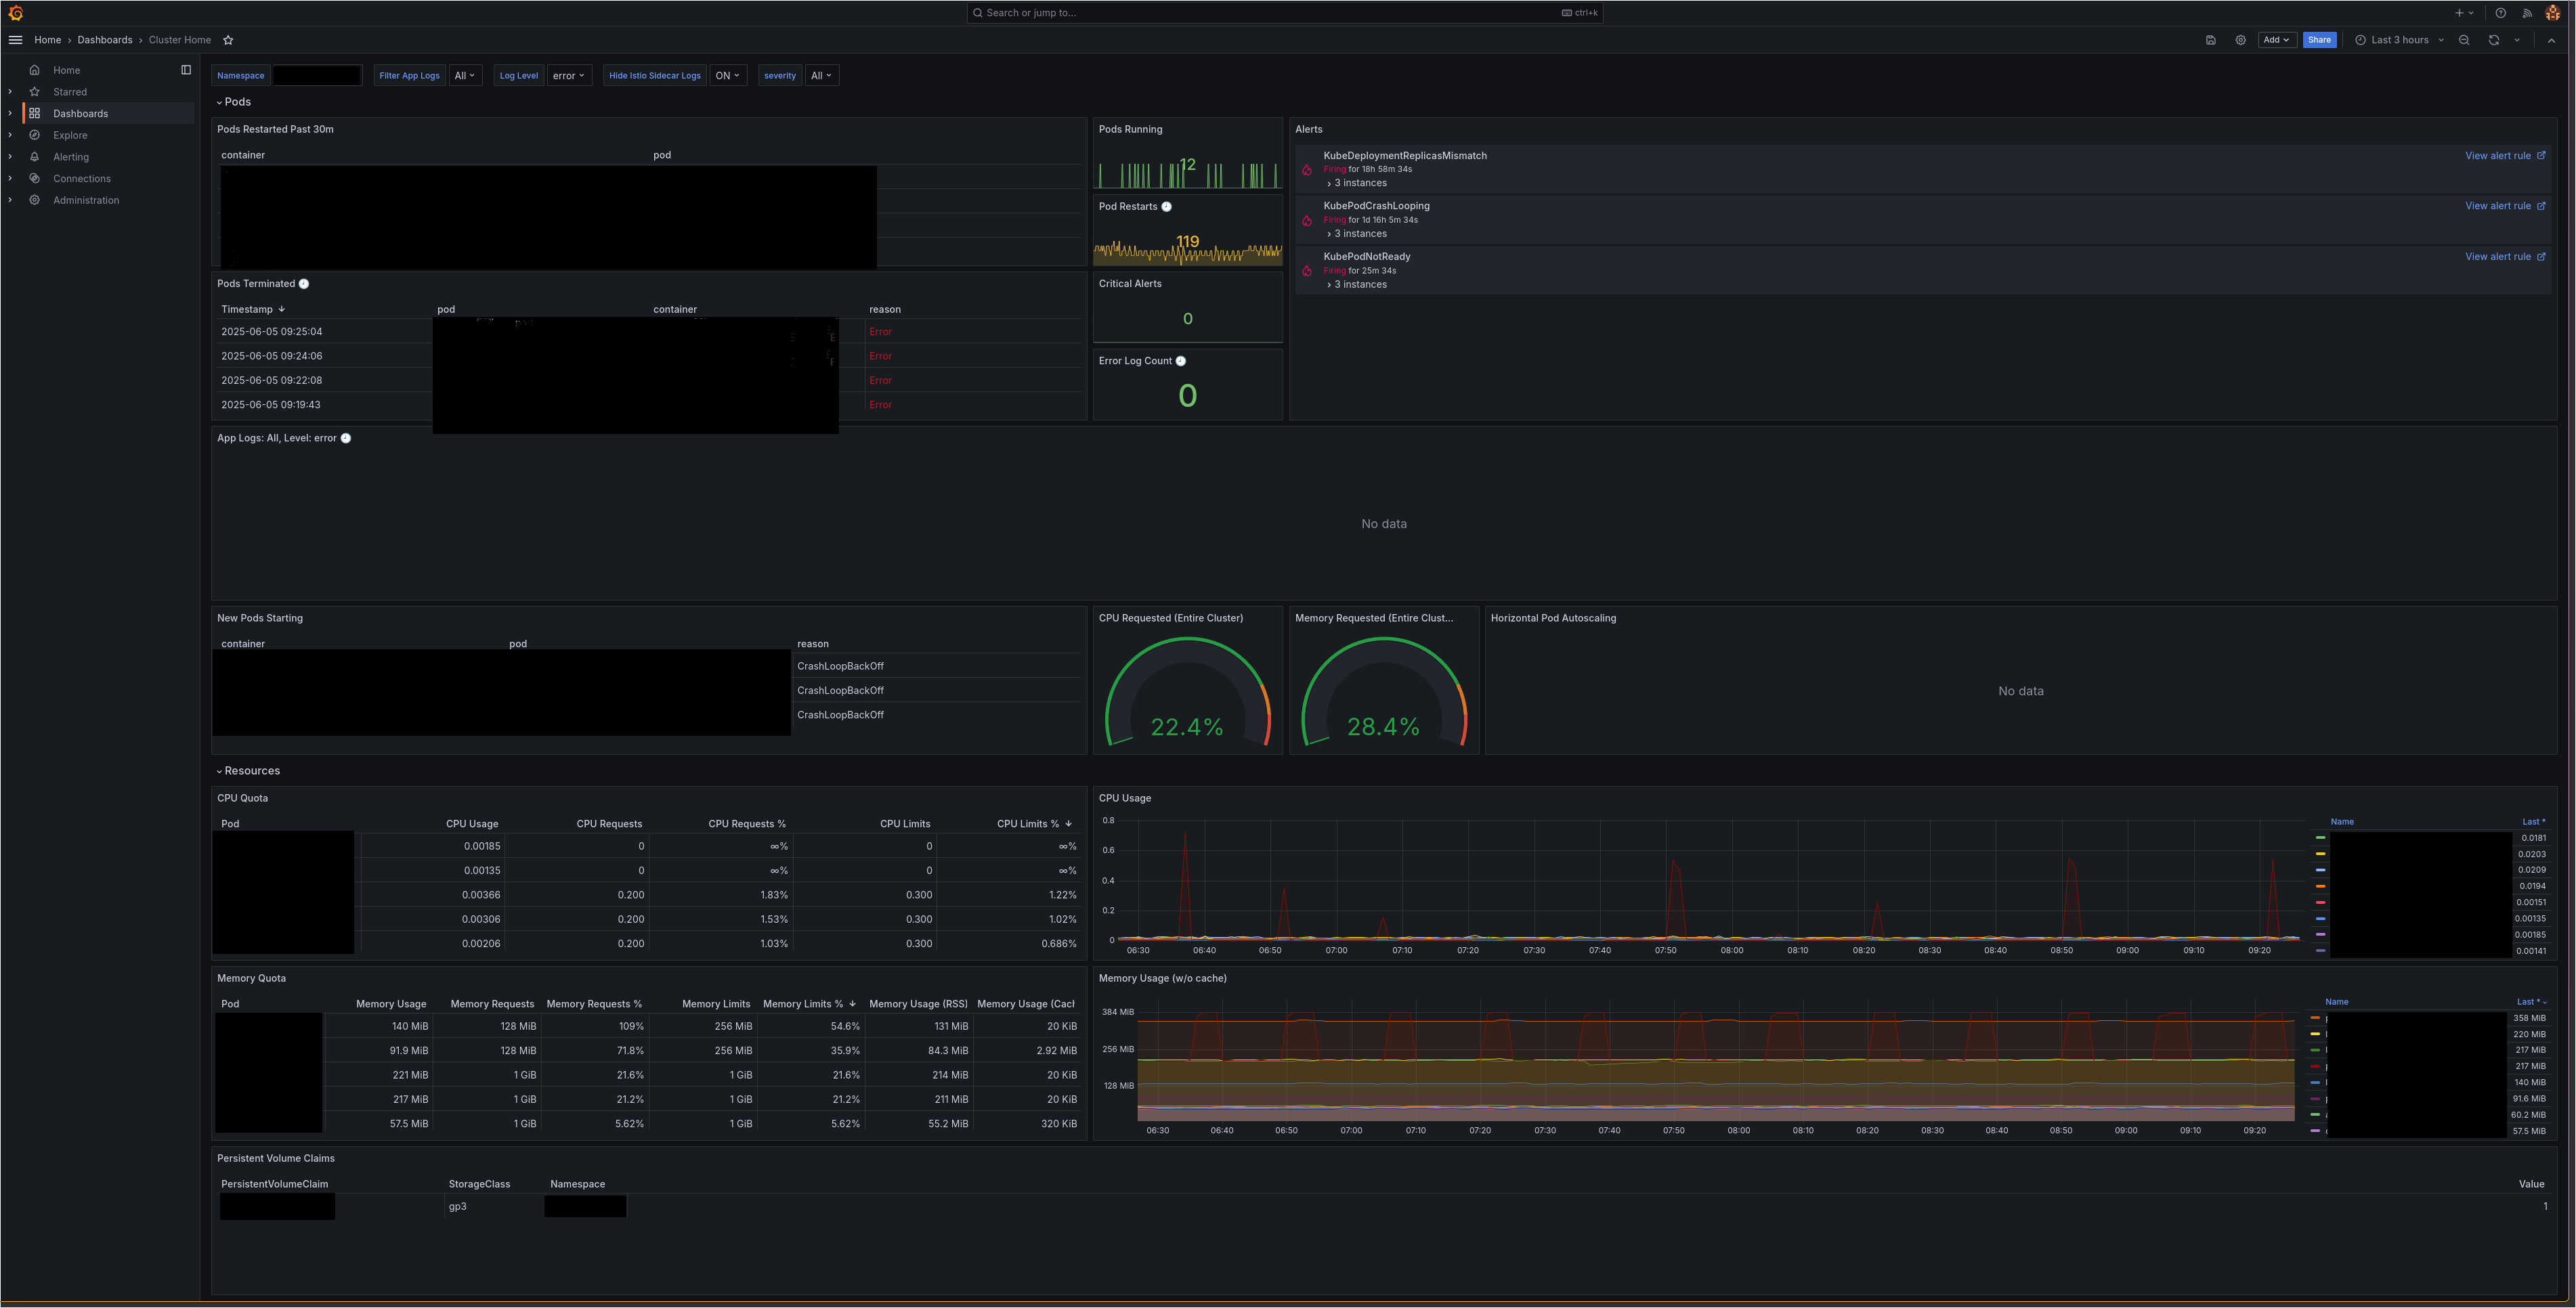Click the Administration gear icon in sidebar
Image resolution: width=2576 pixels, height=1308 pixels.
(x=35, y=200)
